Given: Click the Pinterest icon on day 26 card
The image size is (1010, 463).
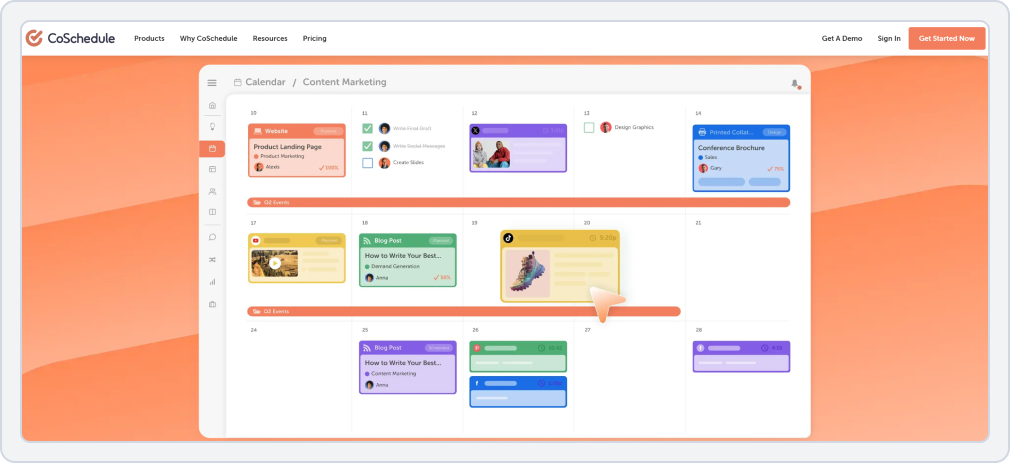Looking at the screenshot, I should coord(477,348).
